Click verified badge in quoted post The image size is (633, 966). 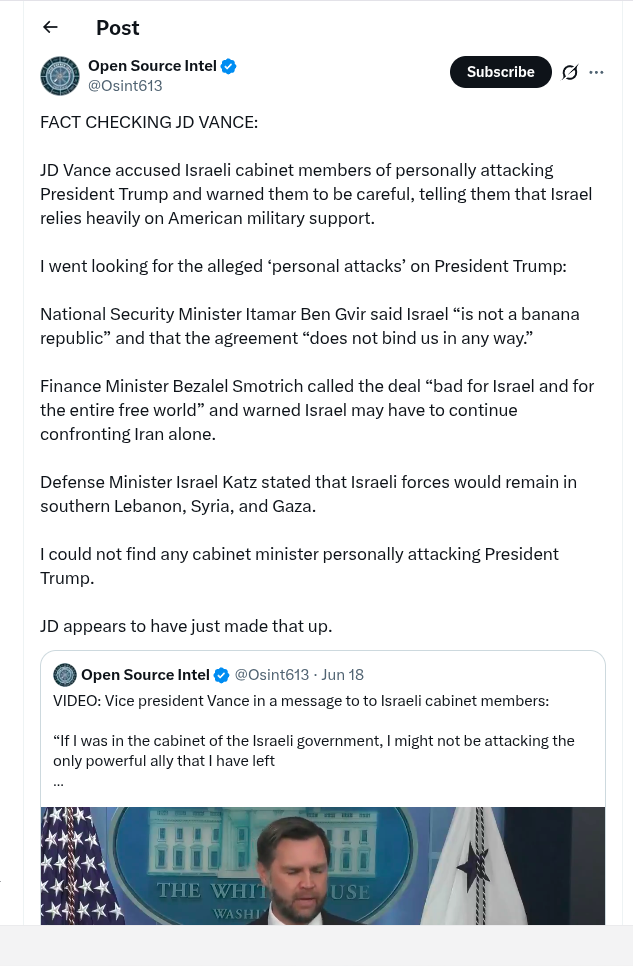221,676
